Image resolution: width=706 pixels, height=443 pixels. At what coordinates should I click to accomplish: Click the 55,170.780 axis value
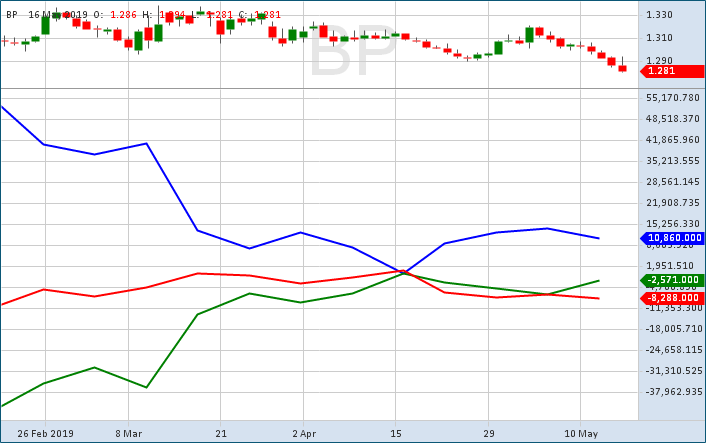point(673,98)
